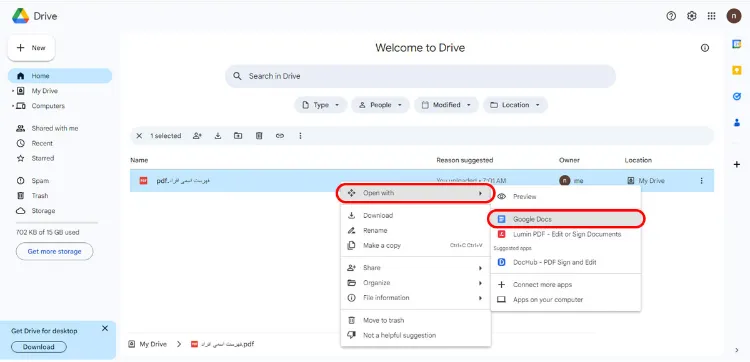
Task: Open more actions in selection toolbar
Action: 300,136
